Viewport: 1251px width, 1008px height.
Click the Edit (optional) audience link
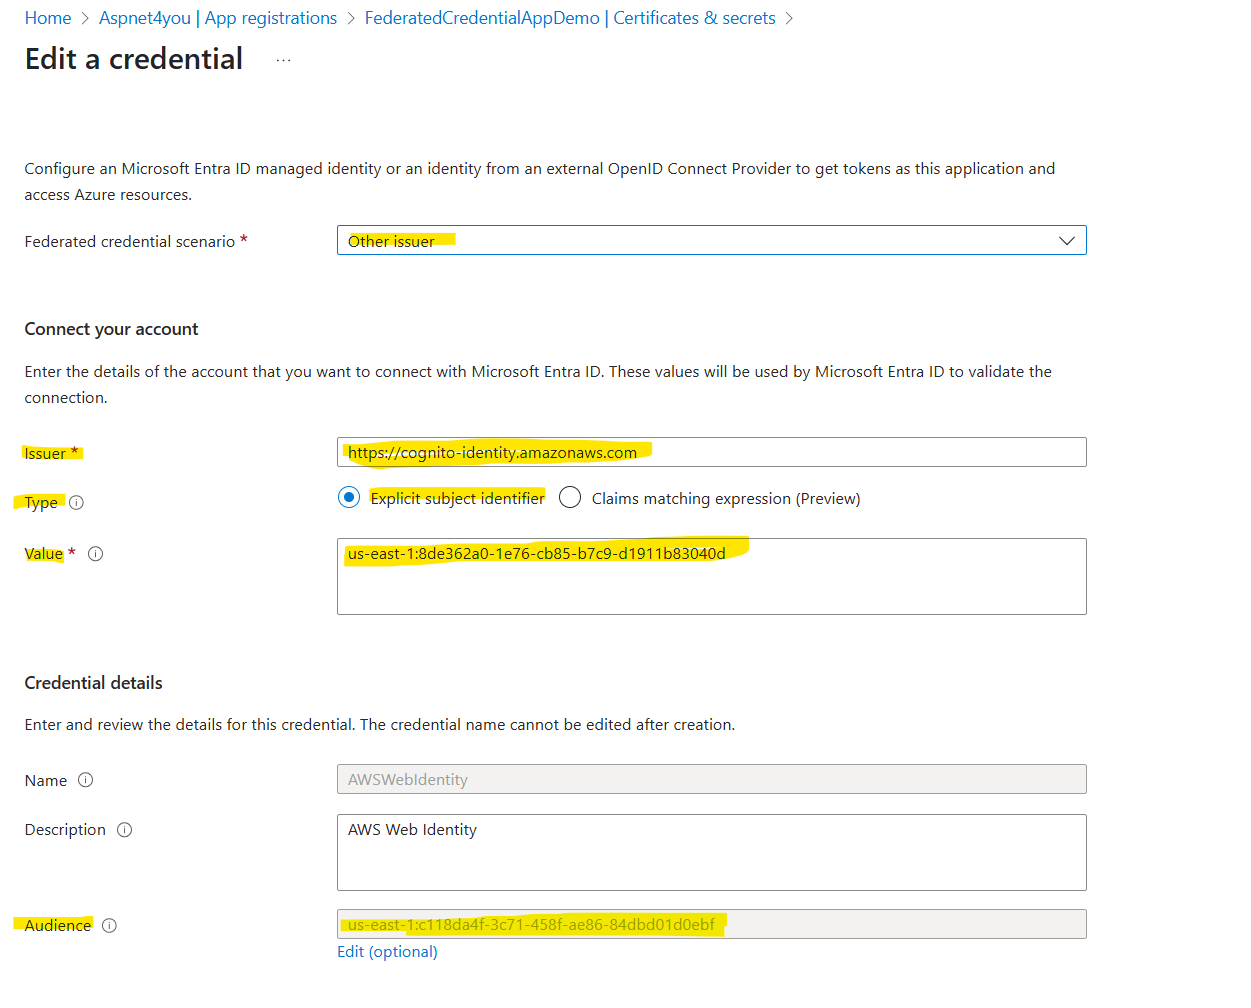(x=387, y=951)
